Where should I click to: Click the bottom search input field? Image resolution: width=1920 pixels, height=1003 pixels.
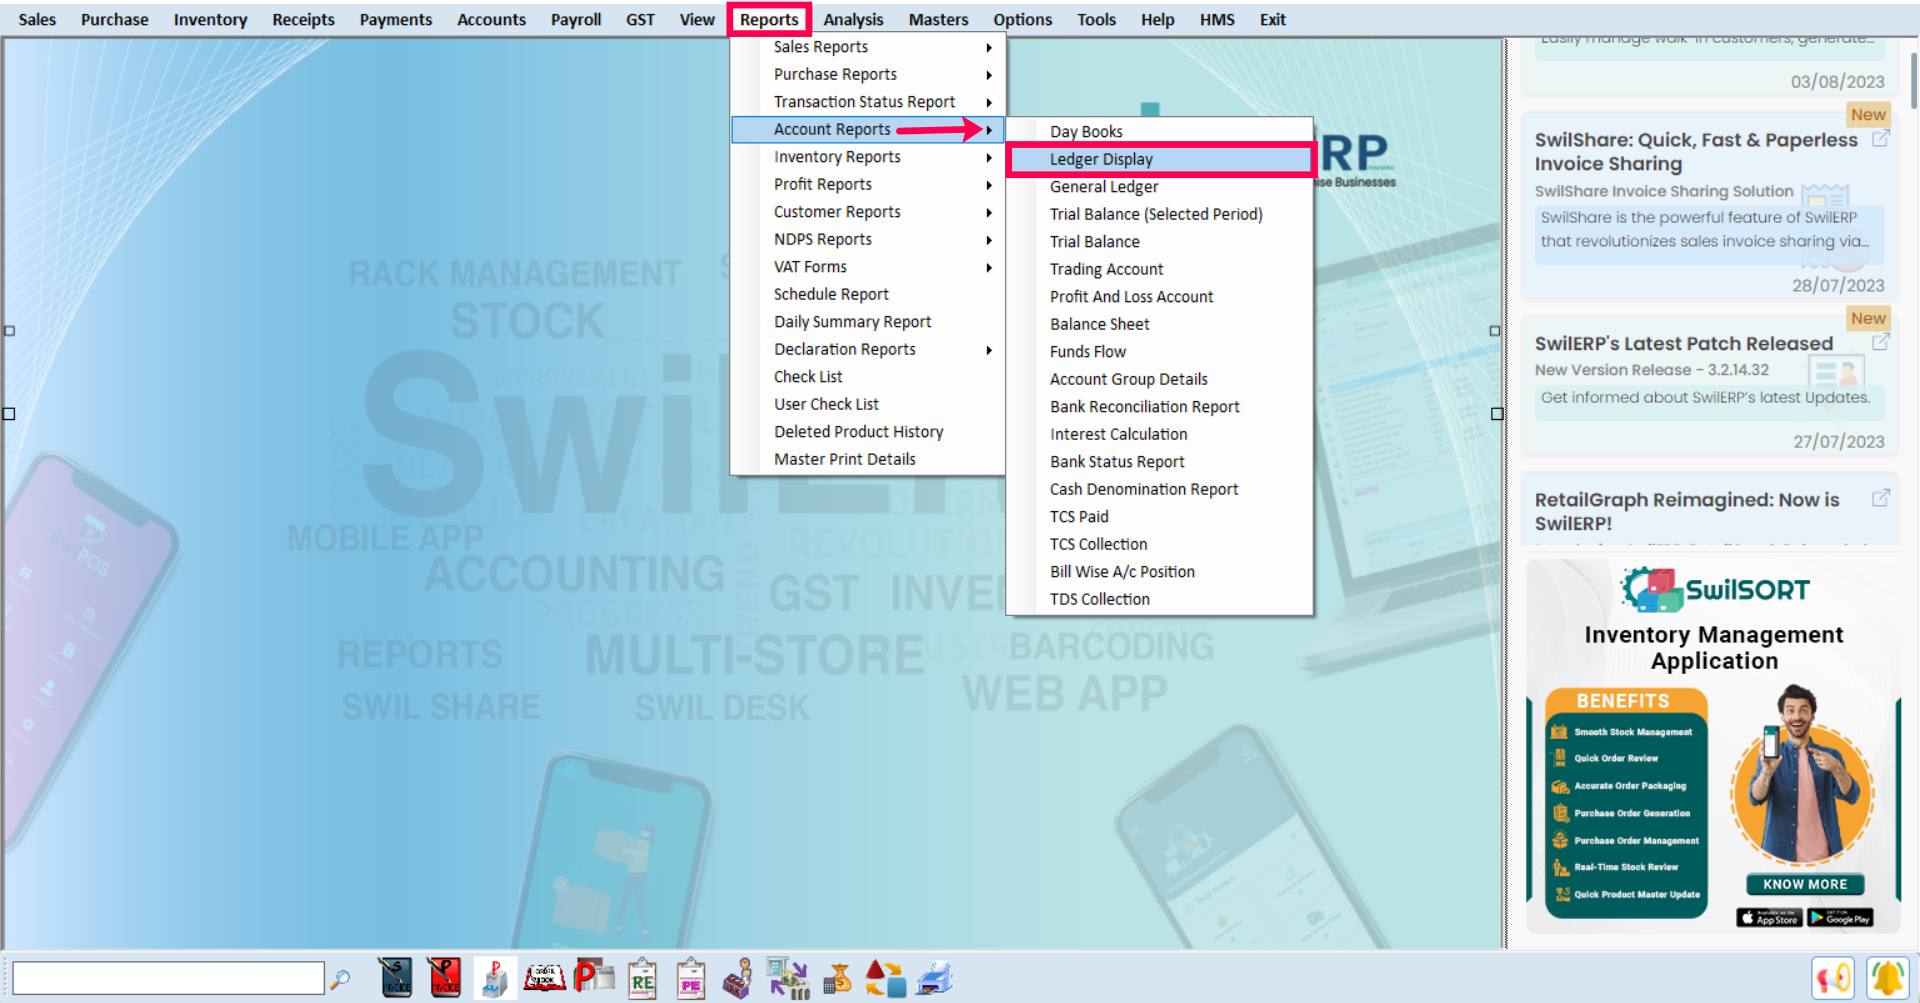coord(168,978)
